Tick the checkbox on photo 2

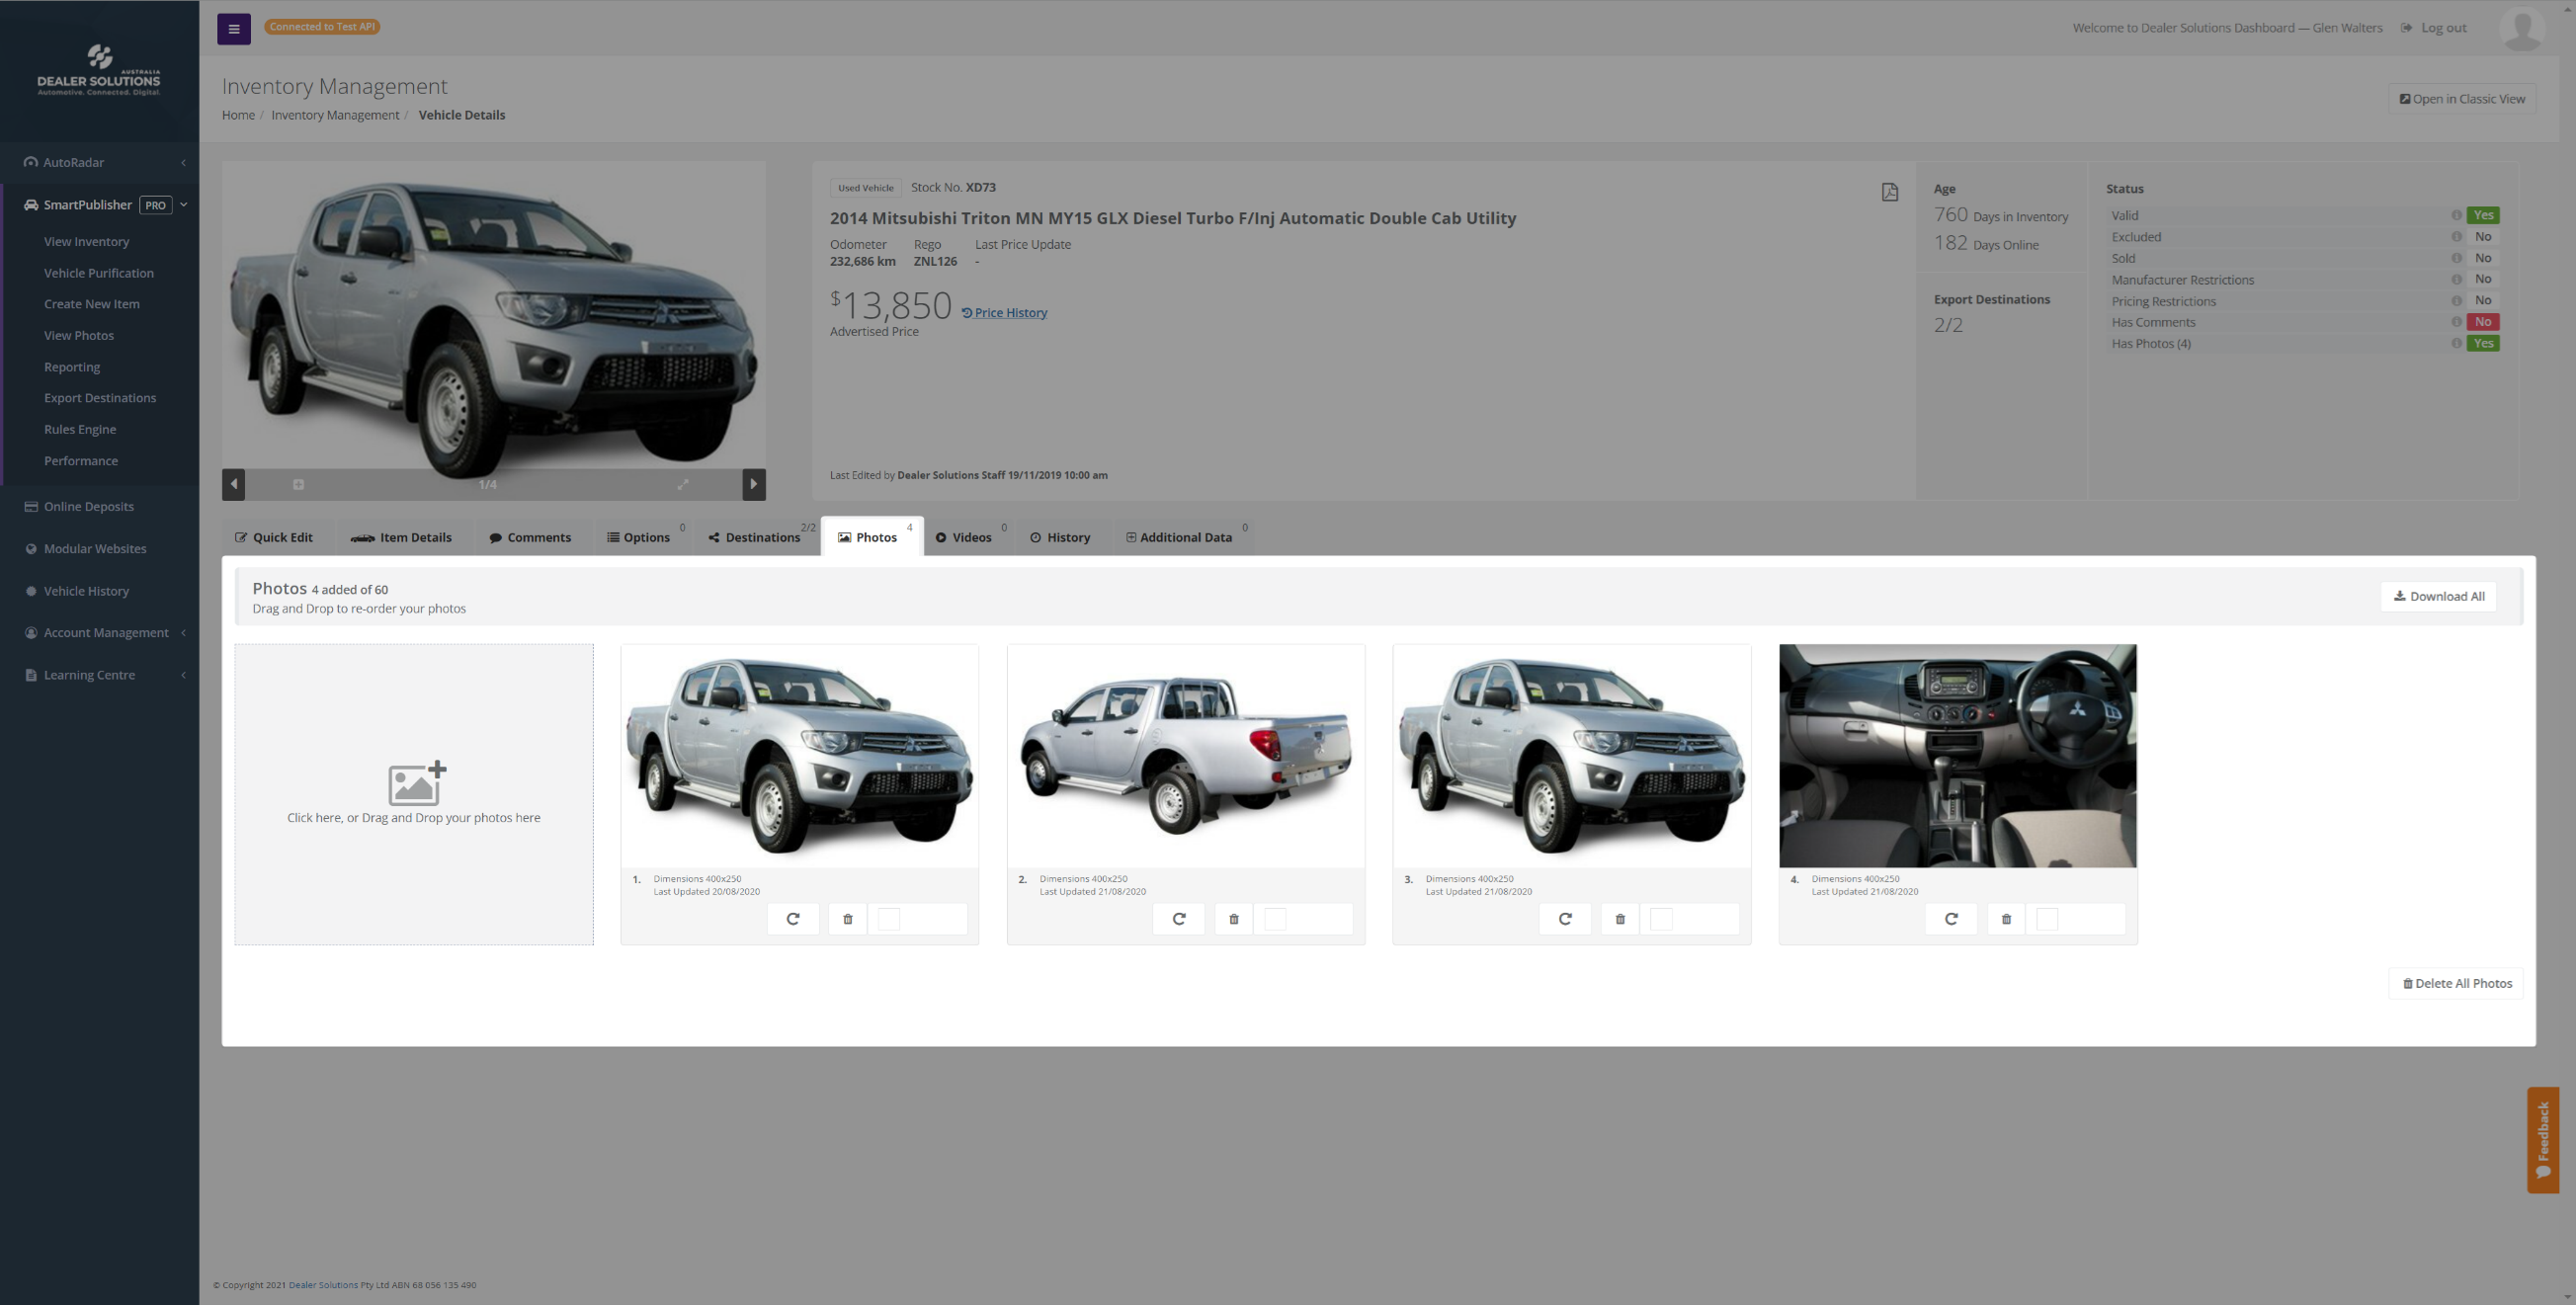tap(1275, 919)
